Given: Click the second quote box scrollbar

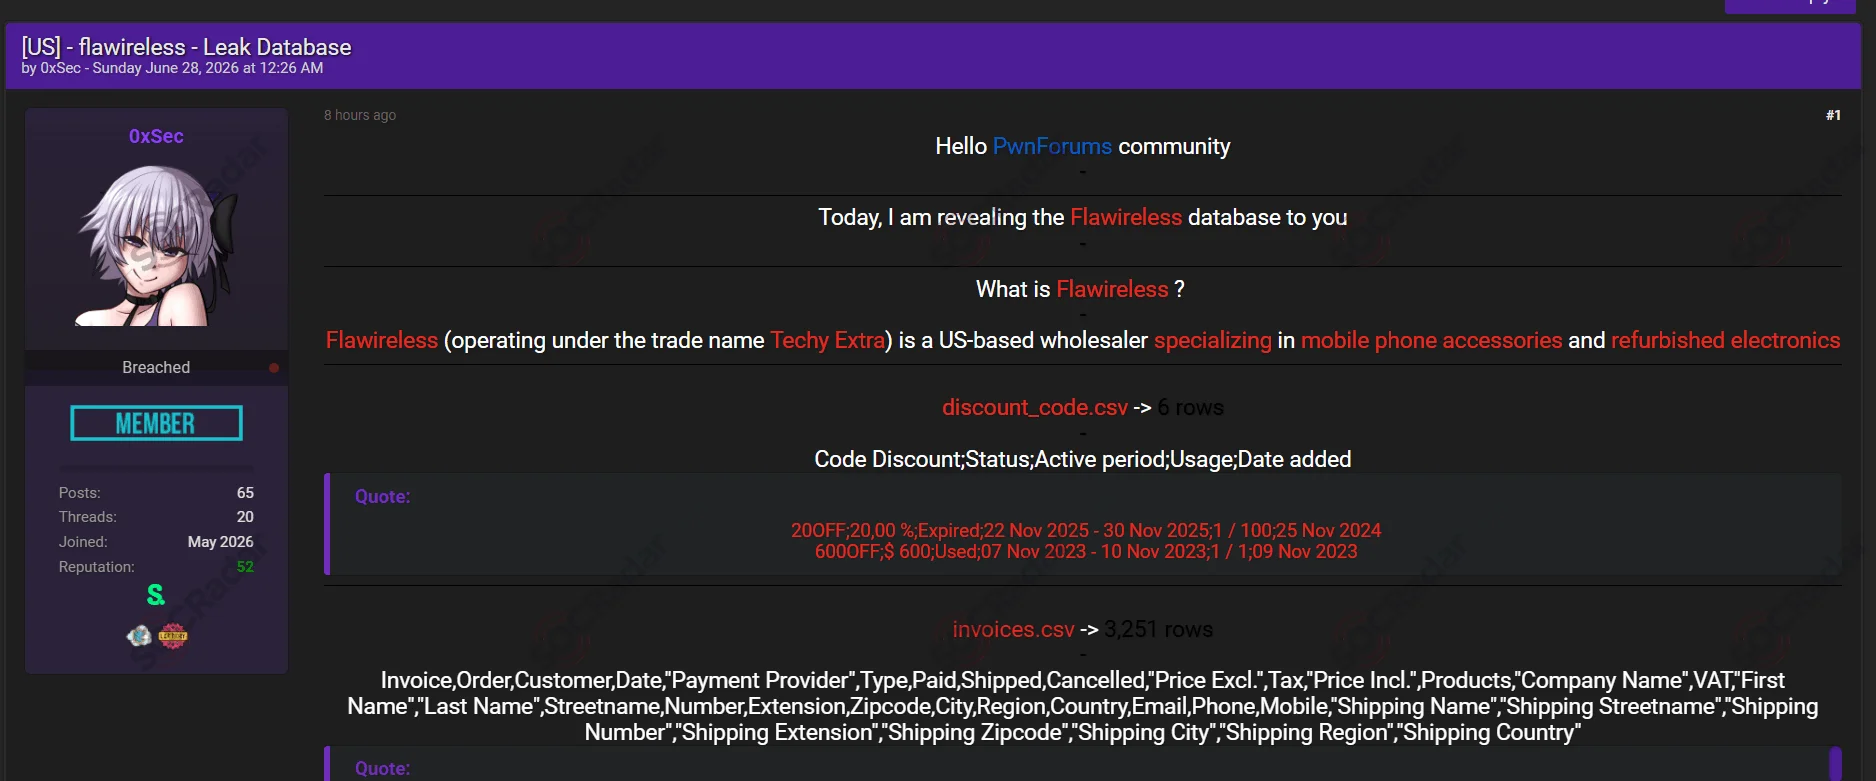Looking at the screenshot, I should point(1835,764).
